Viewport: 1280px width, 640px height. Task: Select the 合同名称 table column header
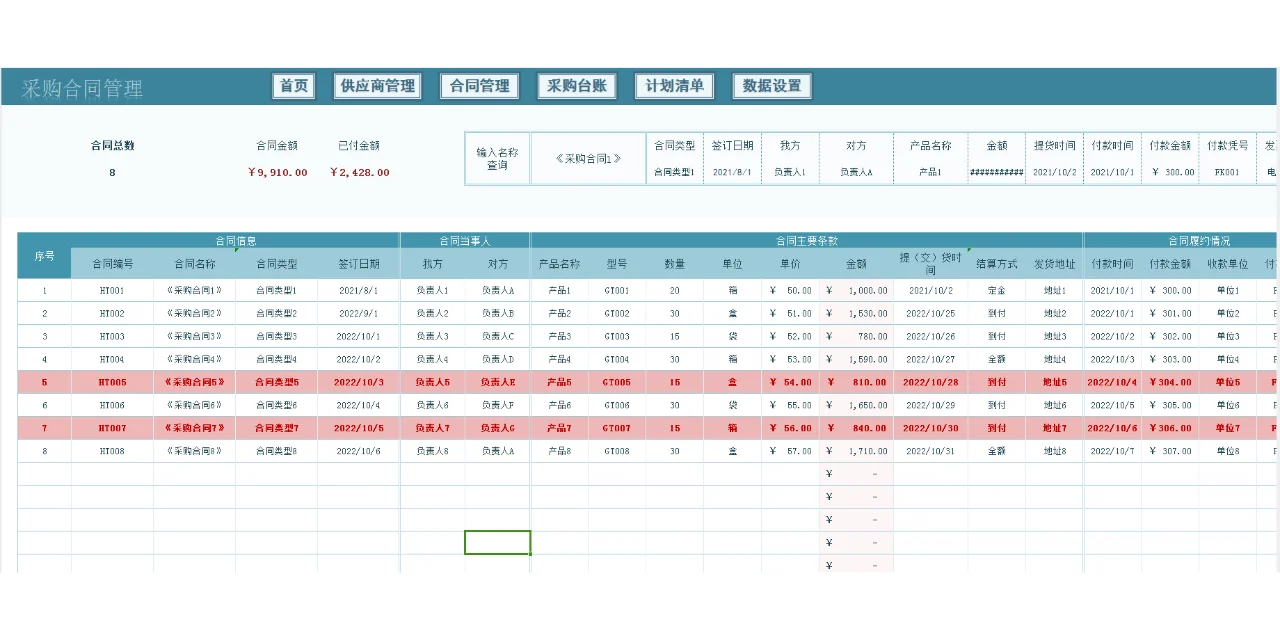point(194,264)
